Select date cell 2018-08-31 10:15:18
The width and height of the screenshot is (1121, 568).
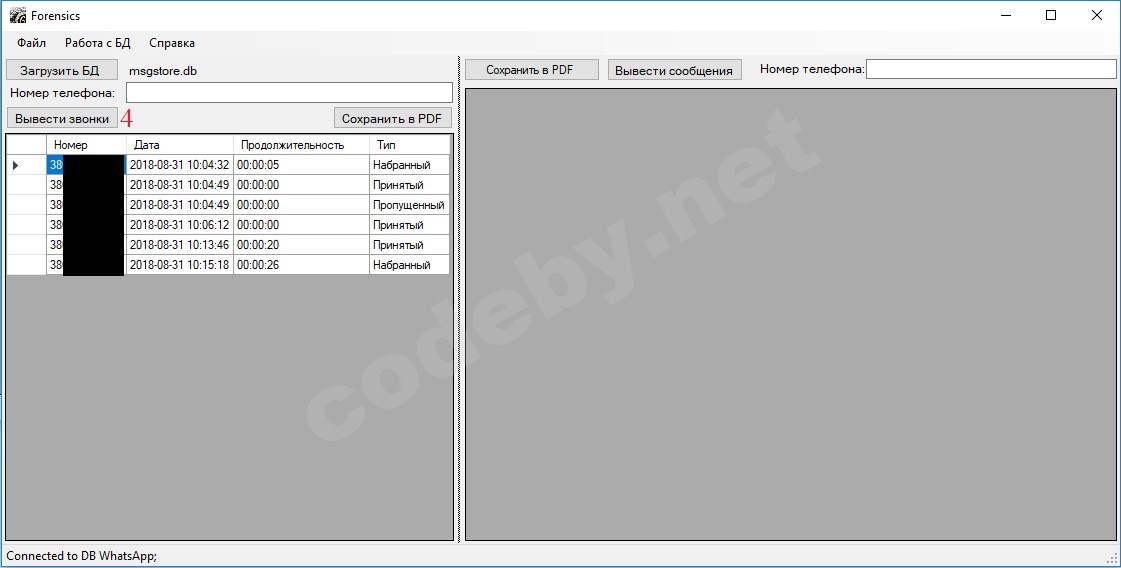point(179,265)
